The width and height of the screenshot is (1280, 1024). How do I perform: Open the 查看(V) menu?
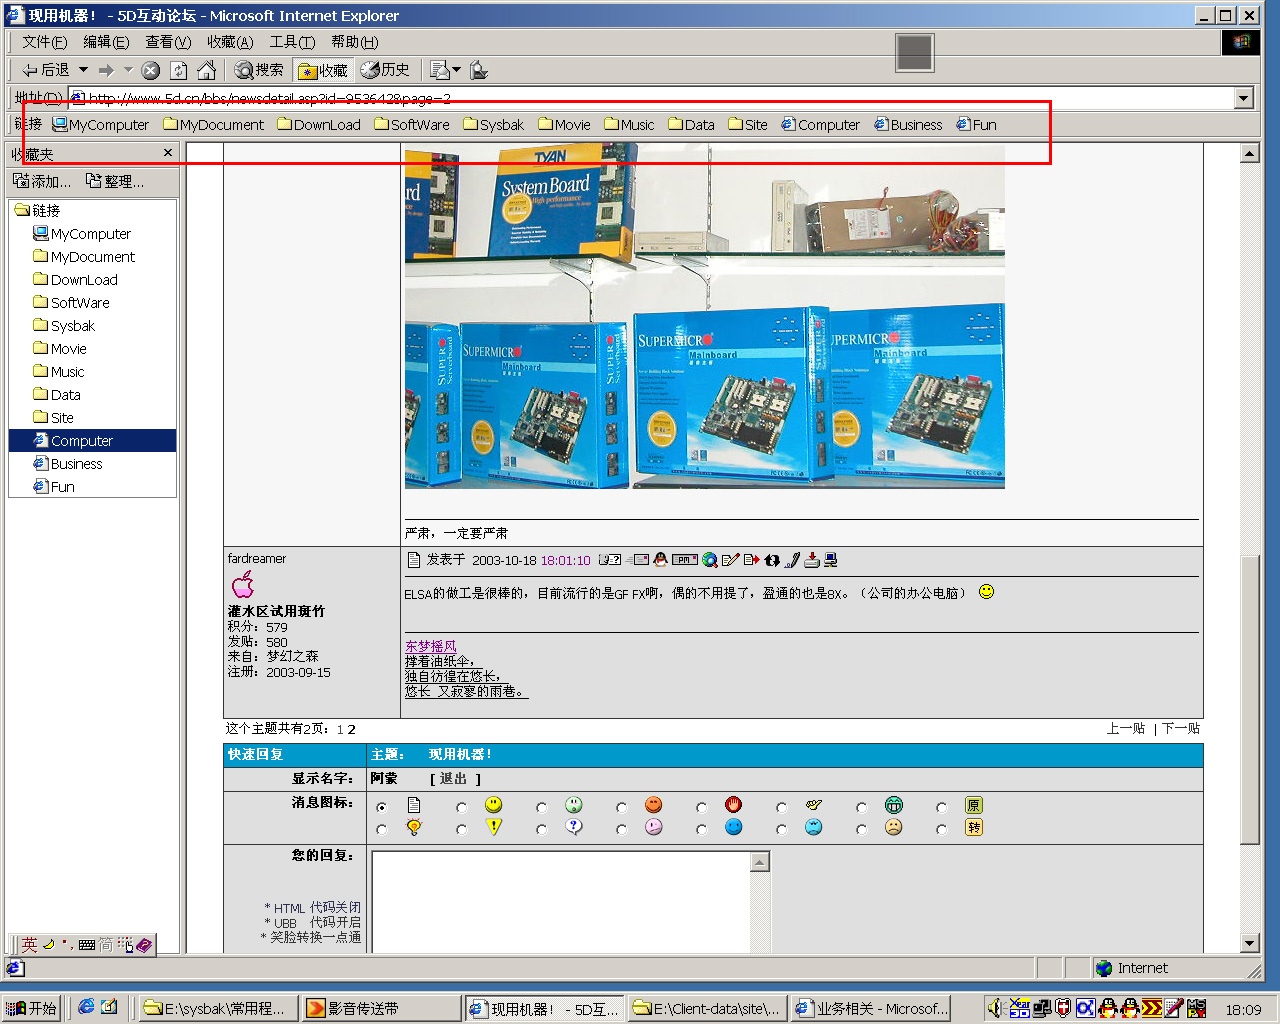168,42
